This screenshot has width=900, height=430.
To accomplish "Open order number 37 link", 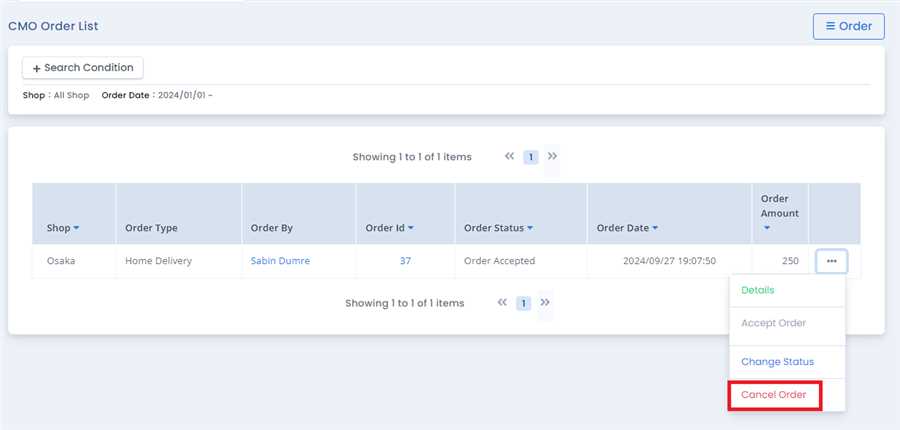I will 405,261.
